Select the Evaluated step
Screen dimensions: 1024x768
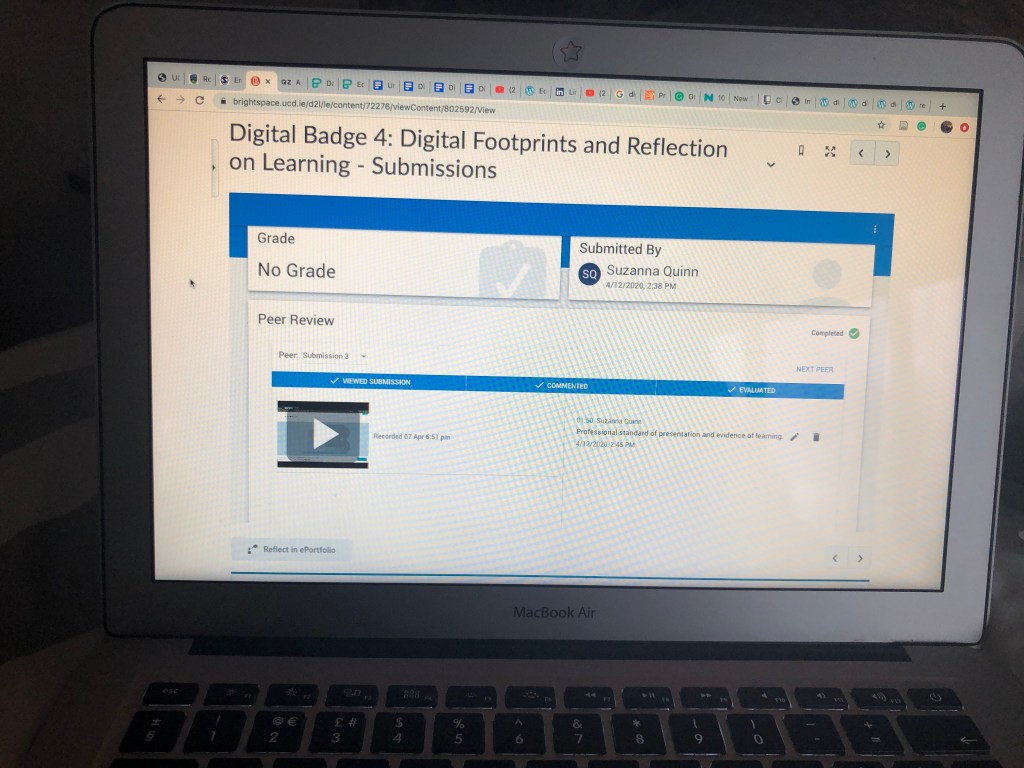750,389
